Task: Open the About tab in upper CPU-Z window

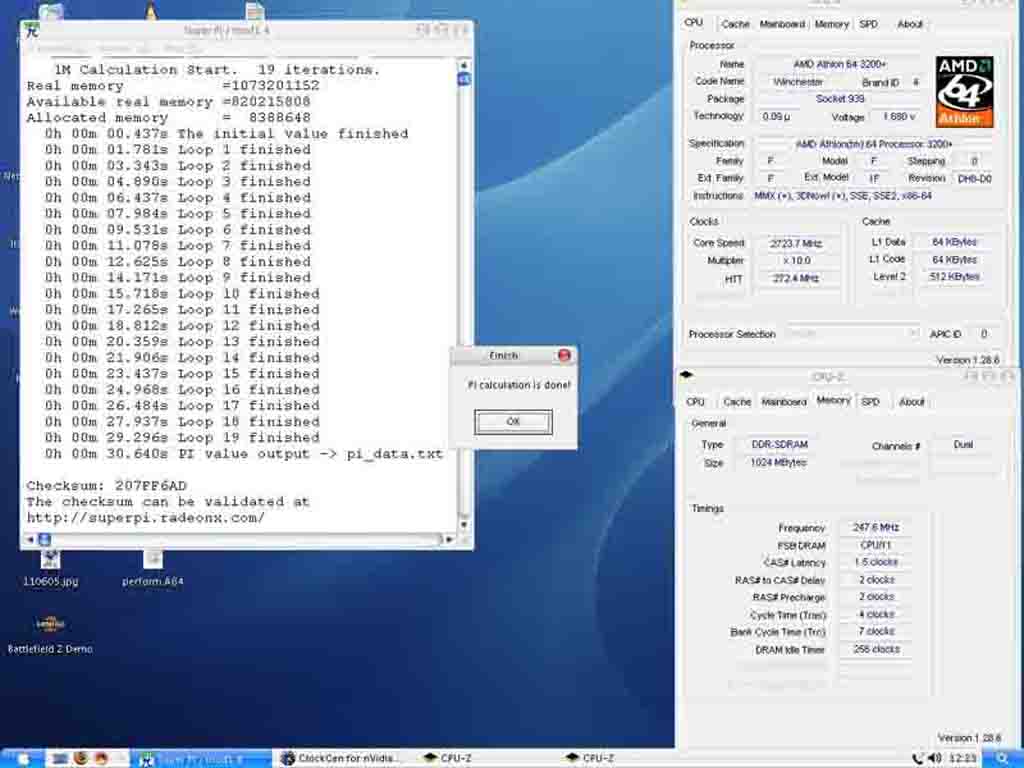Action: tap(910, 24)
